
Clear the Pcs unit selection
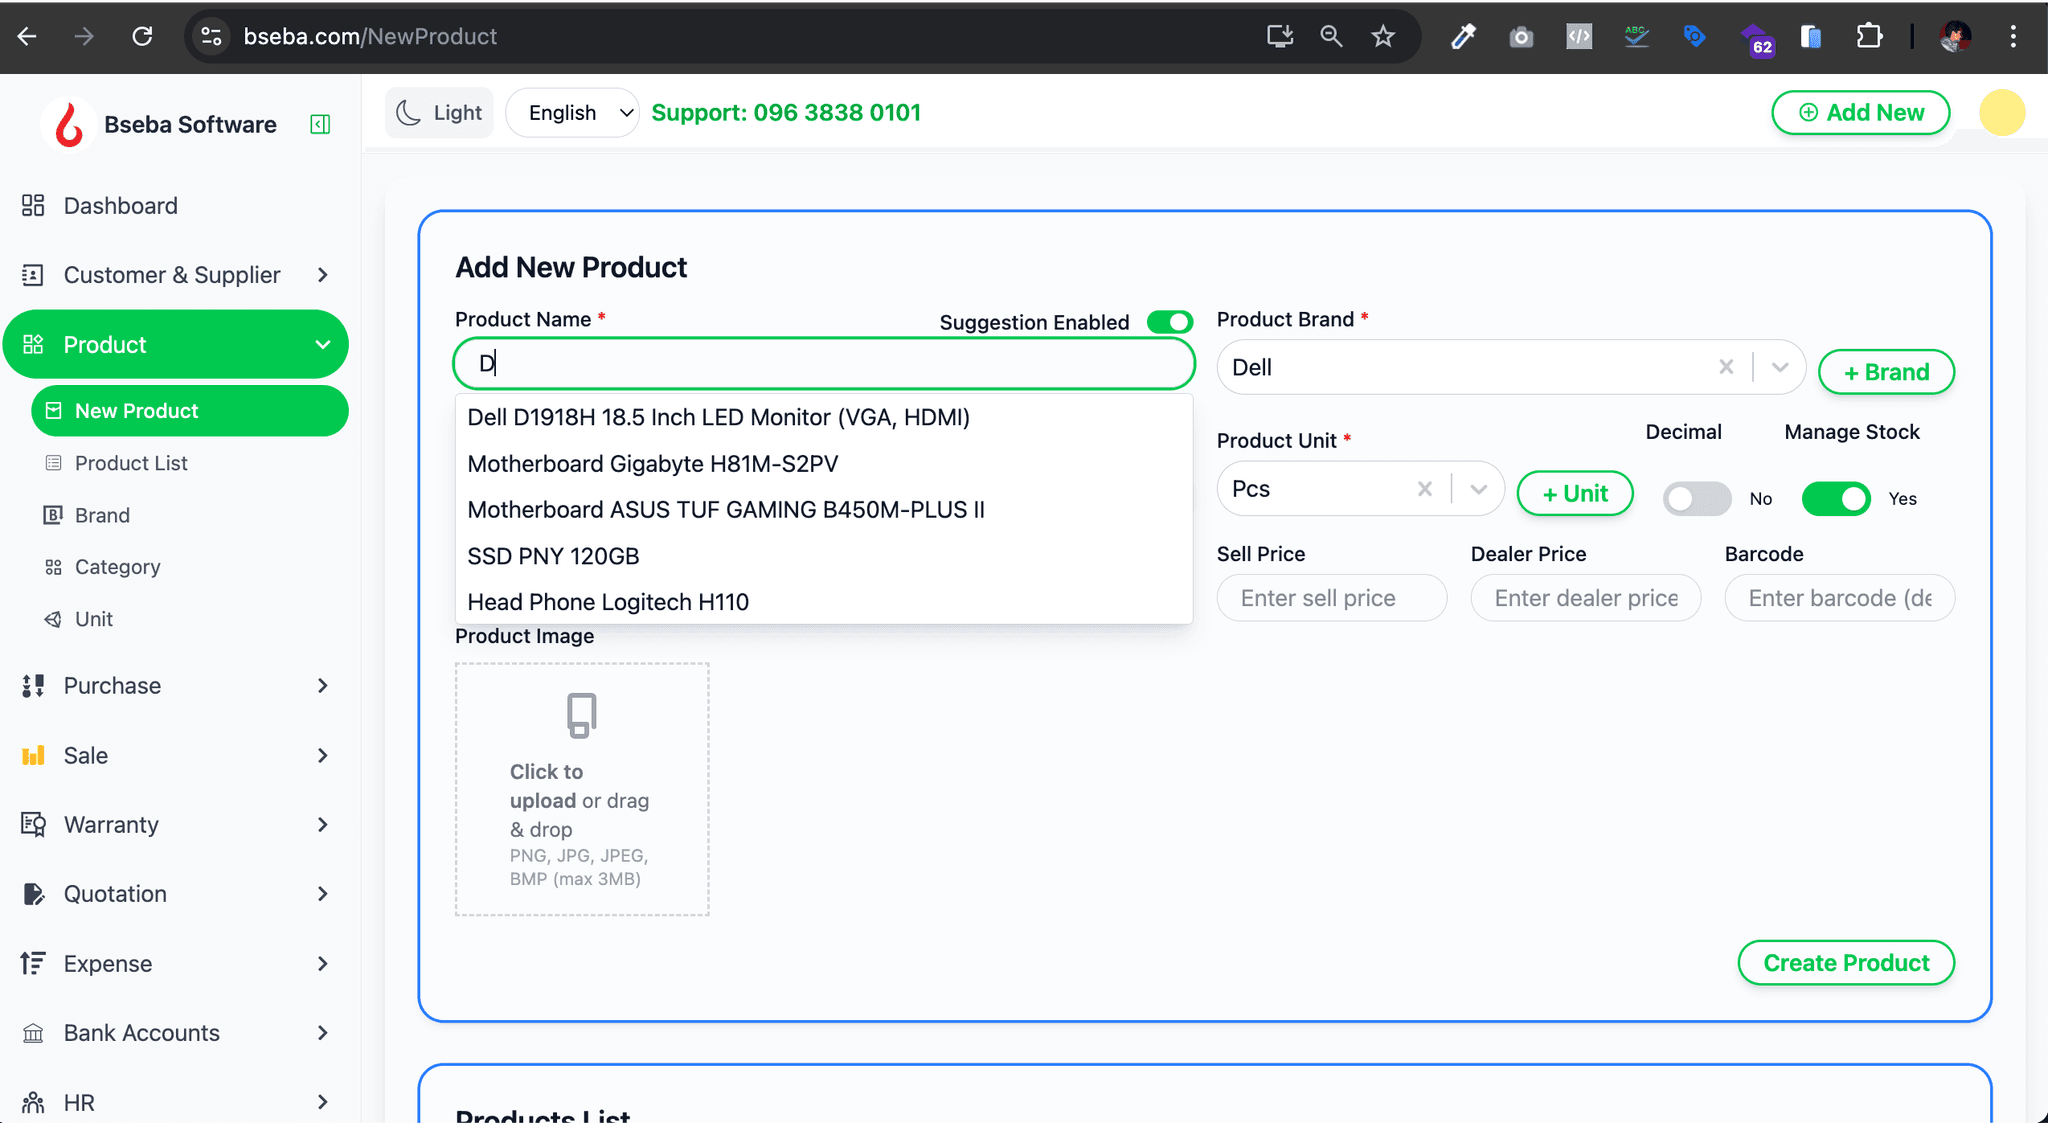1424,489
